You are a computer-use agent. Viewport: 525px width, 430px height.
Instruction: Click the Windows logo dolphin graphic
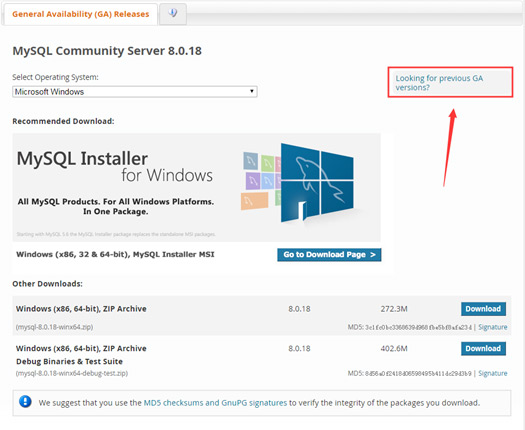pyautogui.click(x=316, y=183)
